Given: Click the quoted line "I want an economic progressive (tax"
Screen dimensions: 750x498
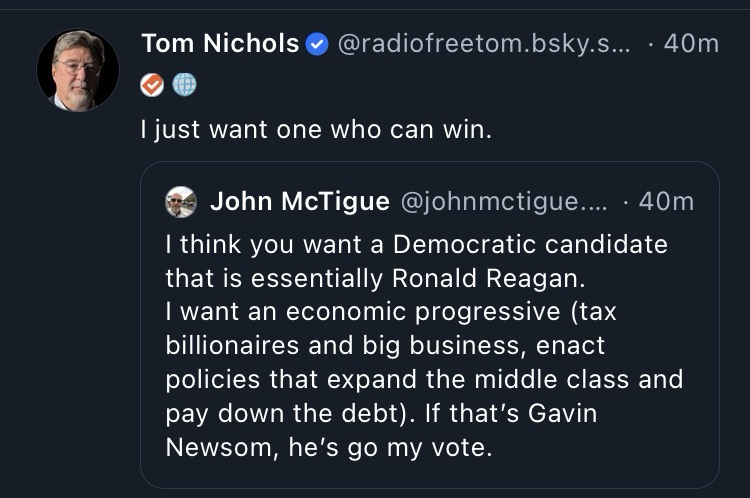Looking at the screenshot, I should coord(391,312).
